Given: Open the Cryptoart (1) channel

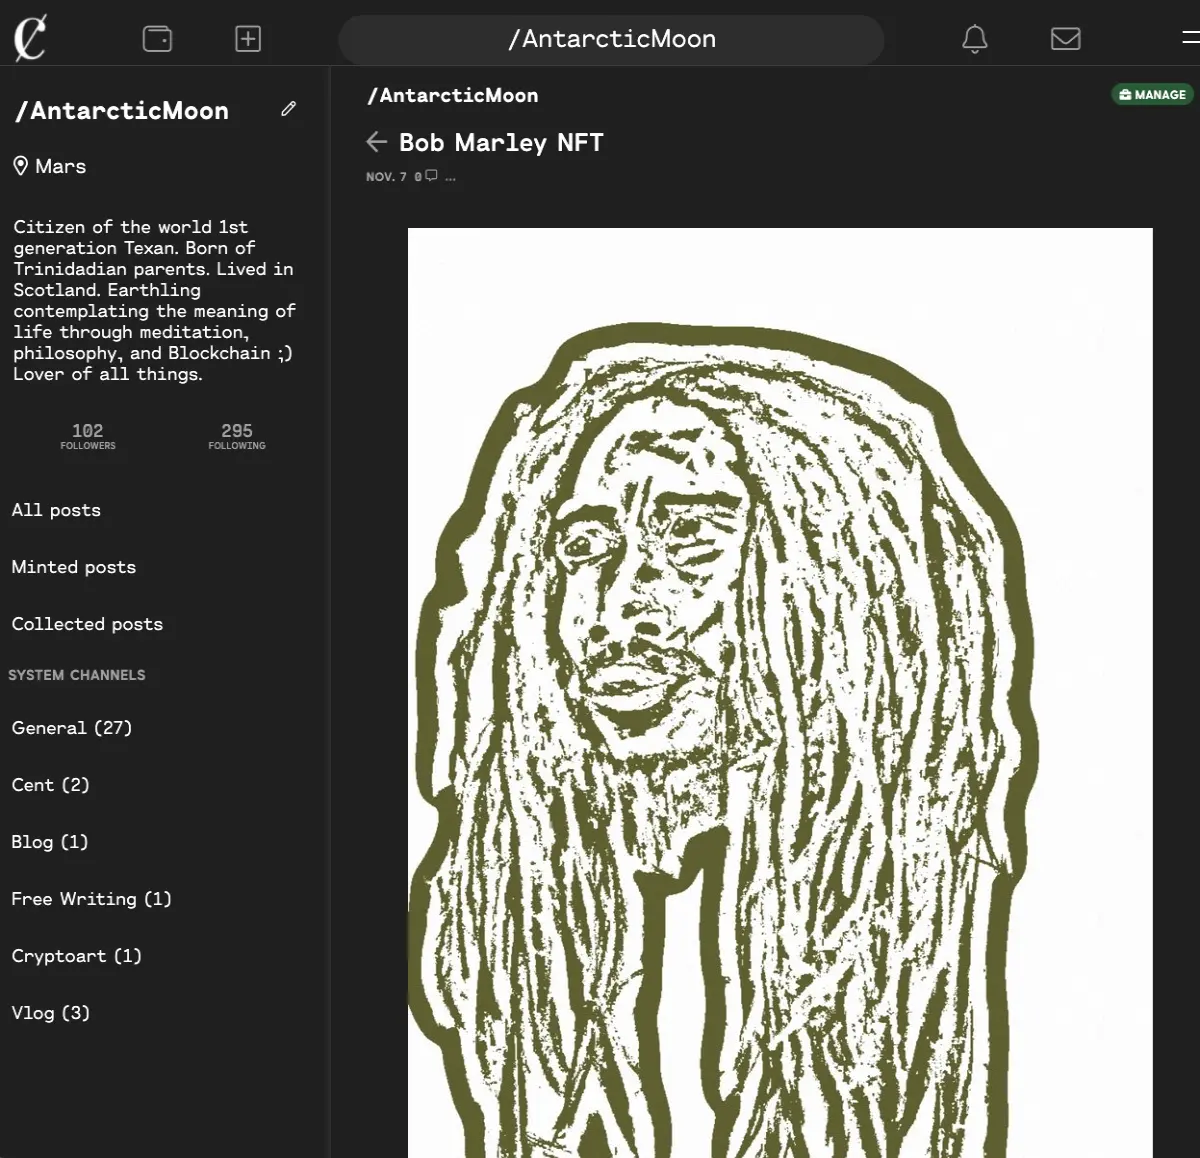Looking at the screenshot, I should pos(77,956).
